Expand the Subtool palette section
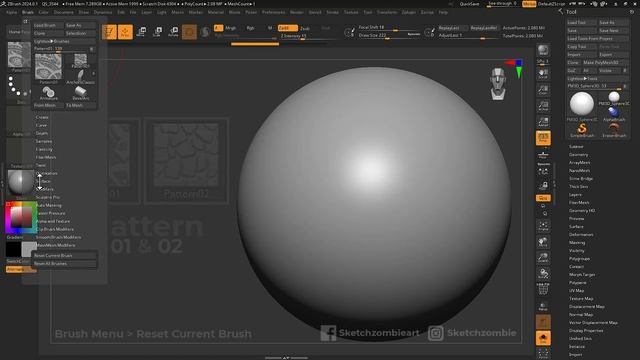 pos(576,147)
